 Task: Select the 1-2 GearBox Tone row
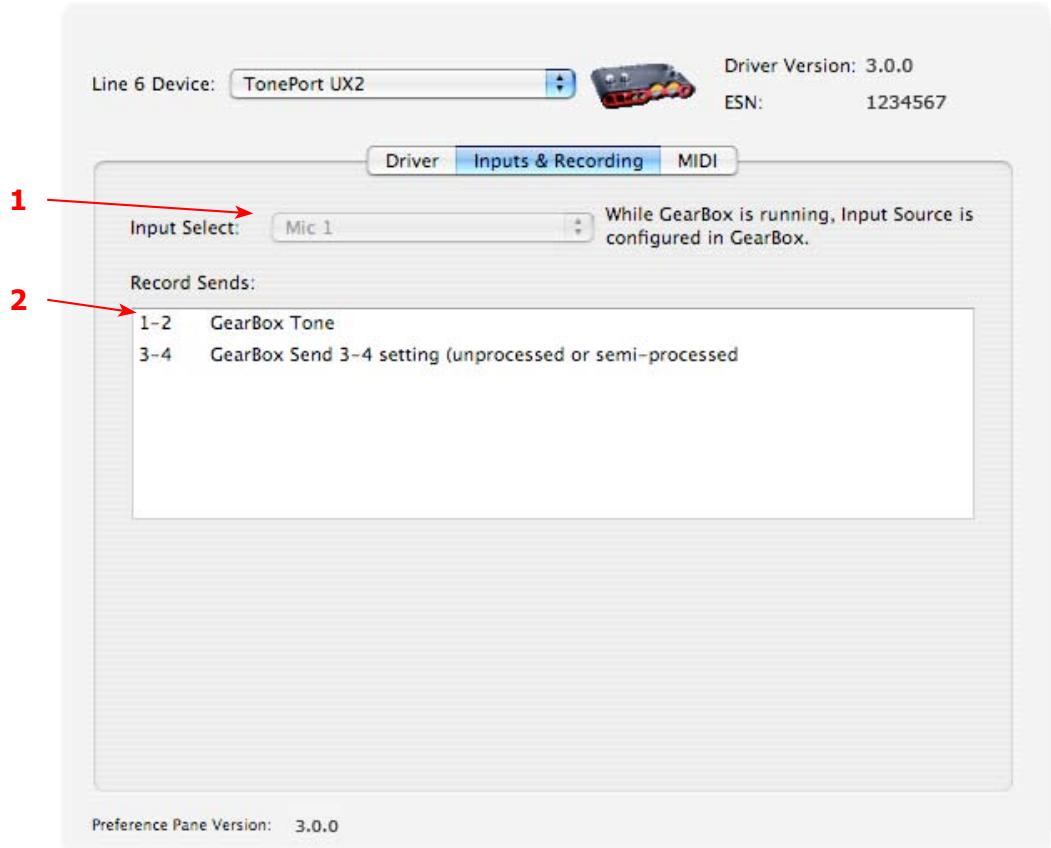coord(553,323)
